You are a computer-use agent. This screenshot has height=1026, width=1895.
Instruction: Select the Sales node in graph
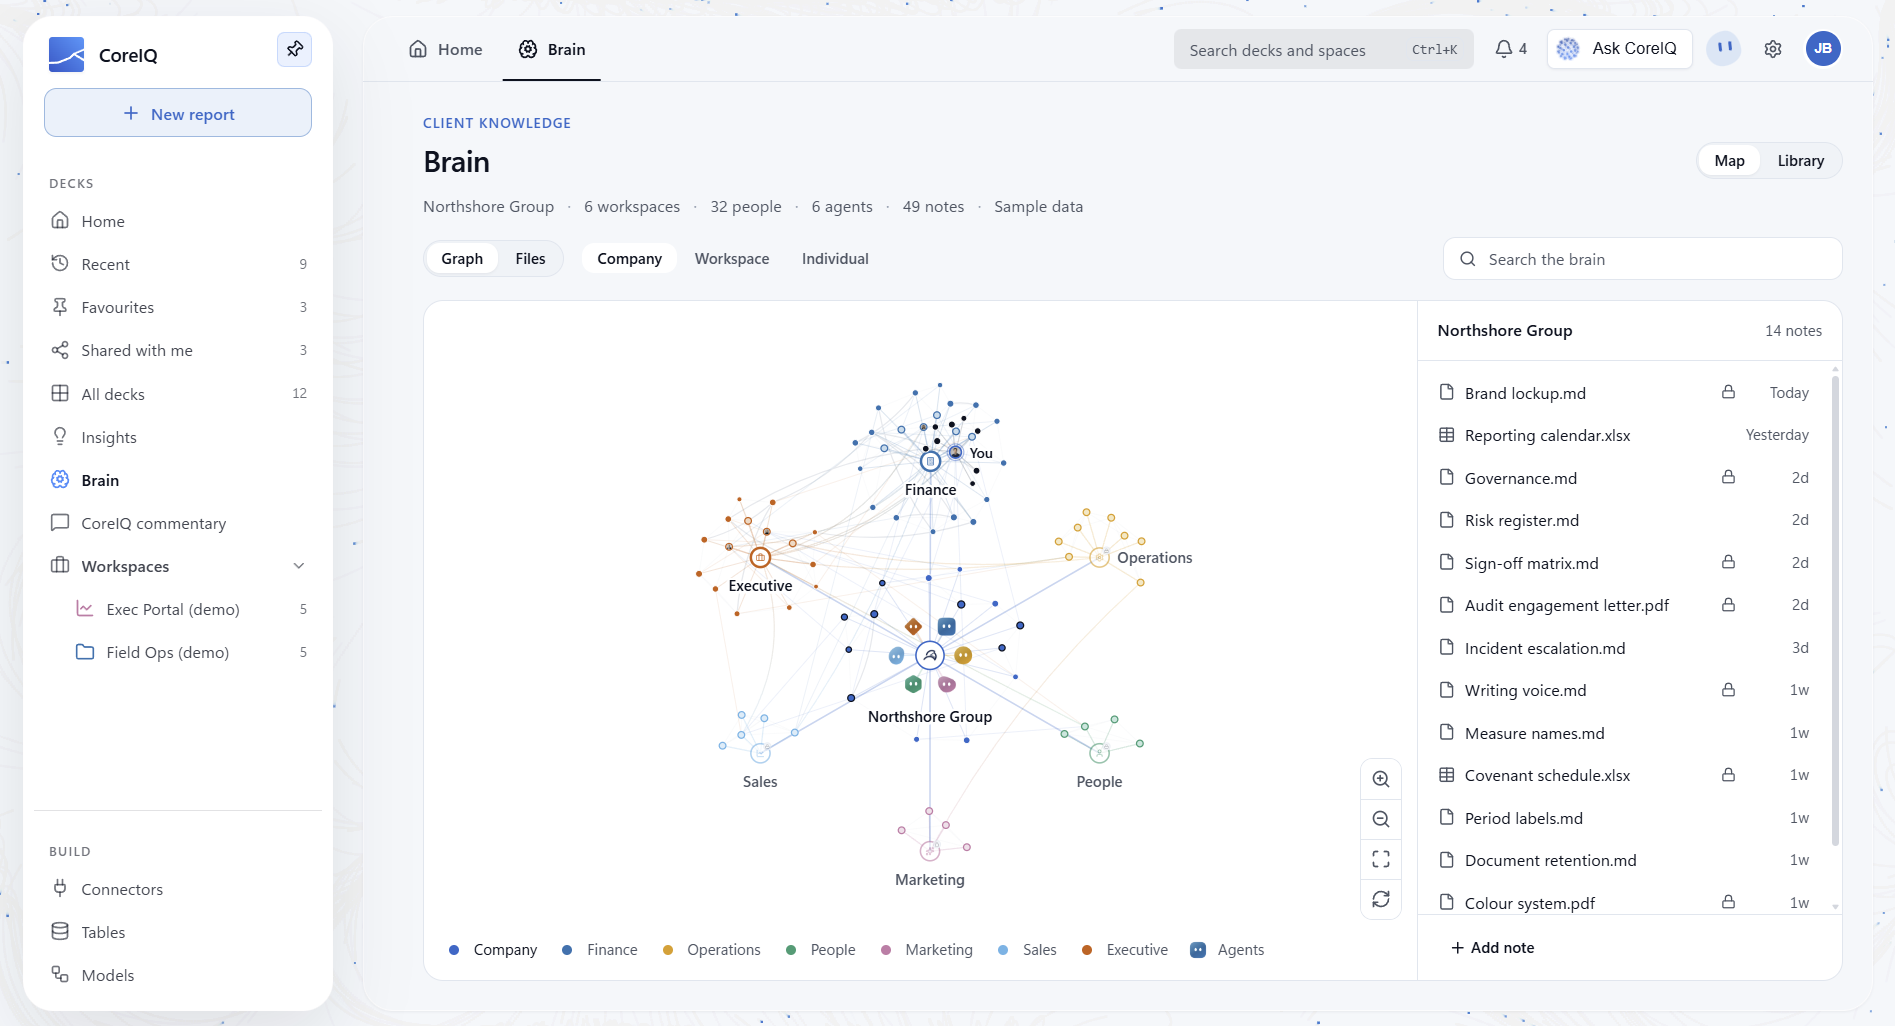pyautogui.click(x=760, y=753)
